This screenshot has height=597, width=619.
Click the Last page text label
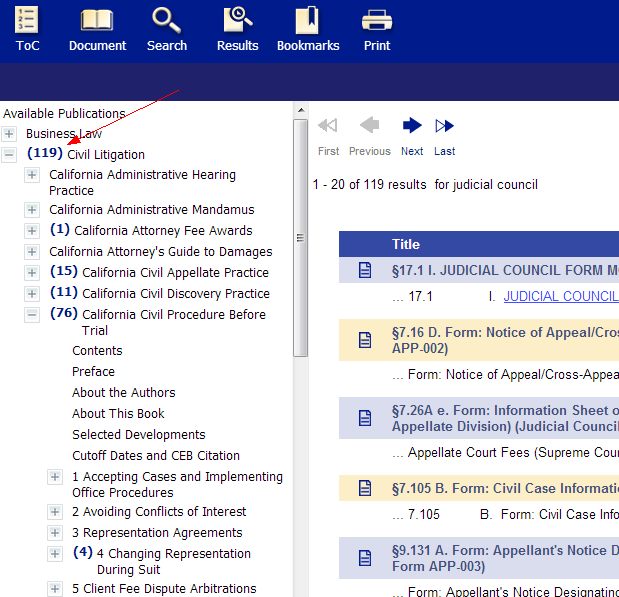click(x=444, y=151)
